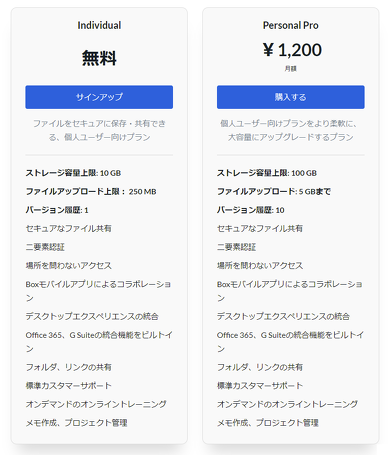The height and width of the screenshot is (455, 390).
Task: Click ストレージ容量上限: 100 GB feature line
Action: click(267, 173)
